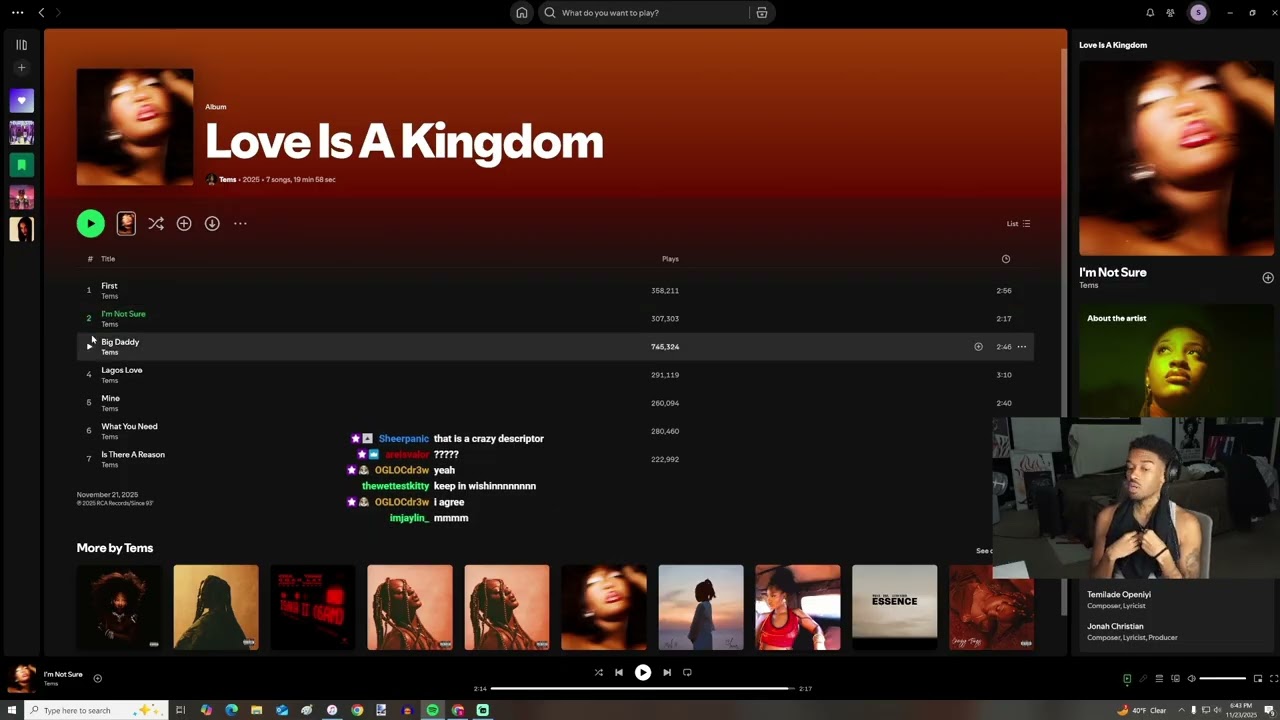
Task: Open the user profile avatar menu
Action: (x=1198, y=13)
